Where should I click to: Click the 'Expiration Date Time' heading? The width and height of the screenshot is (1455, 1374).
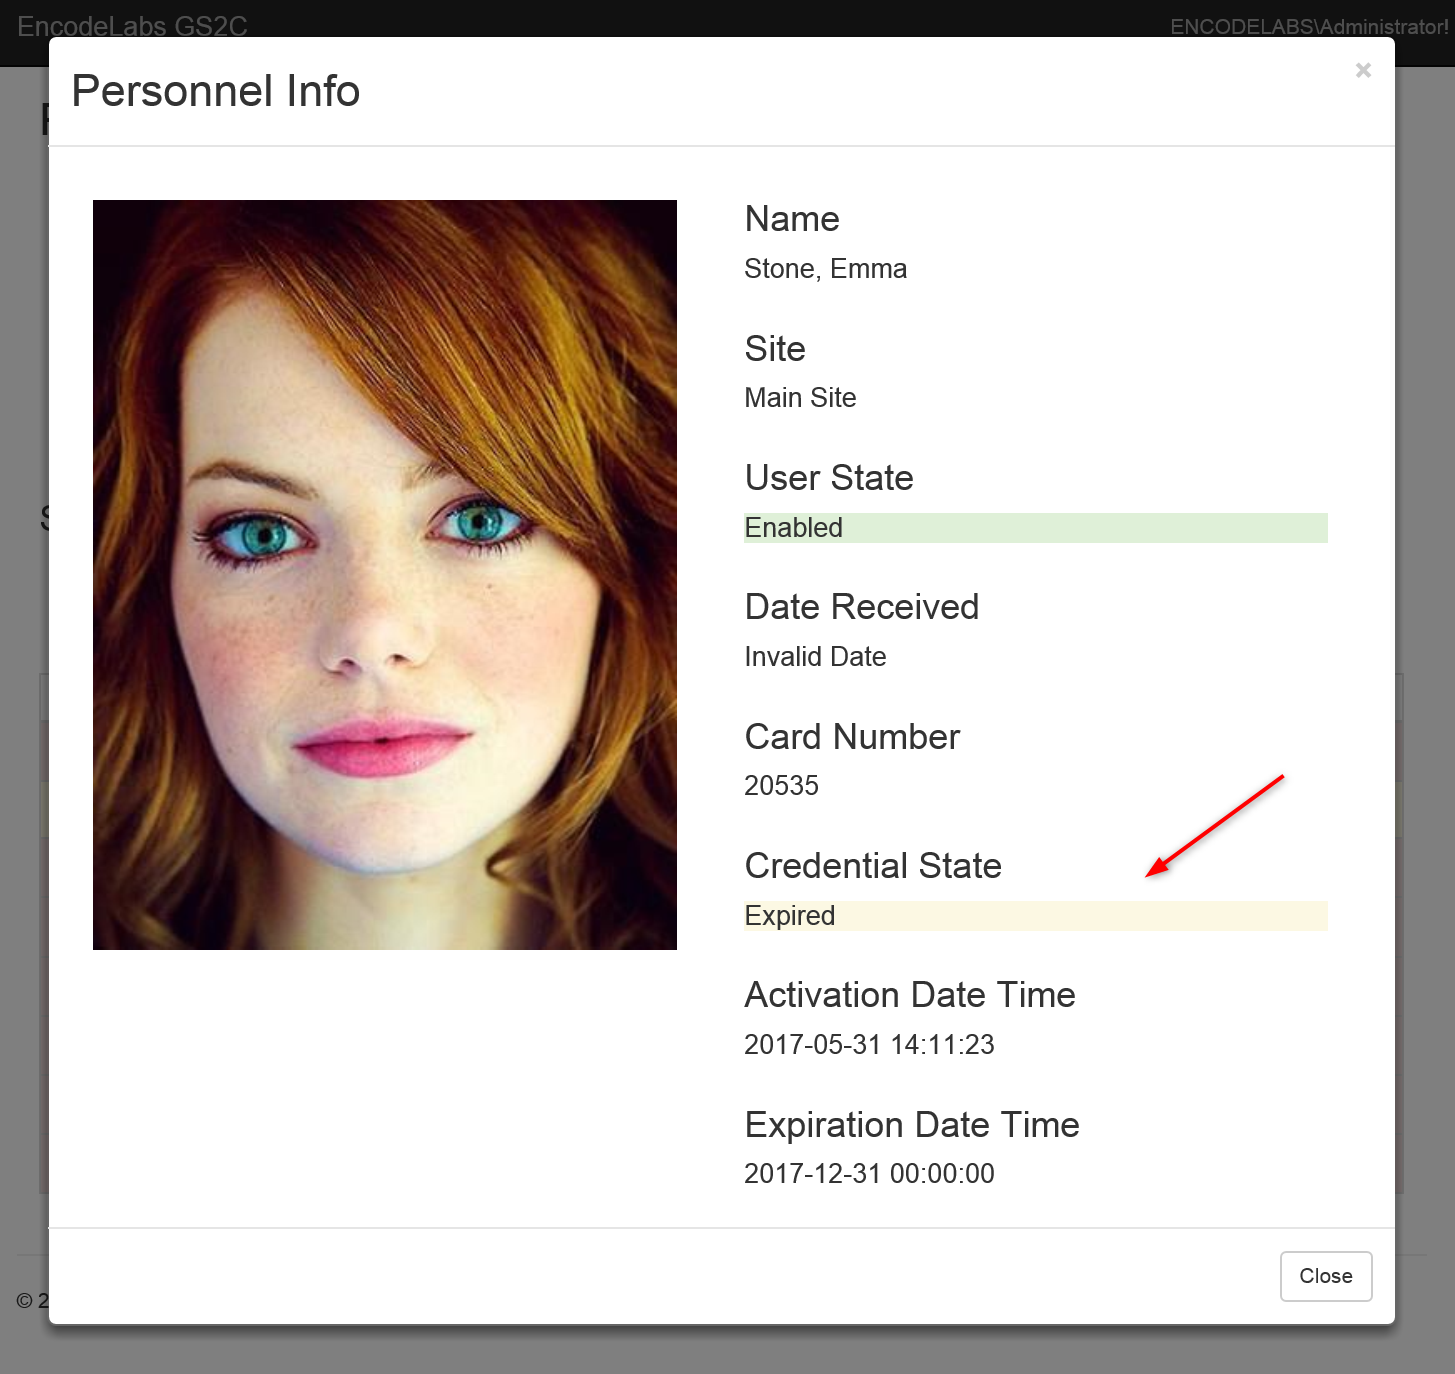(913, 1125)
